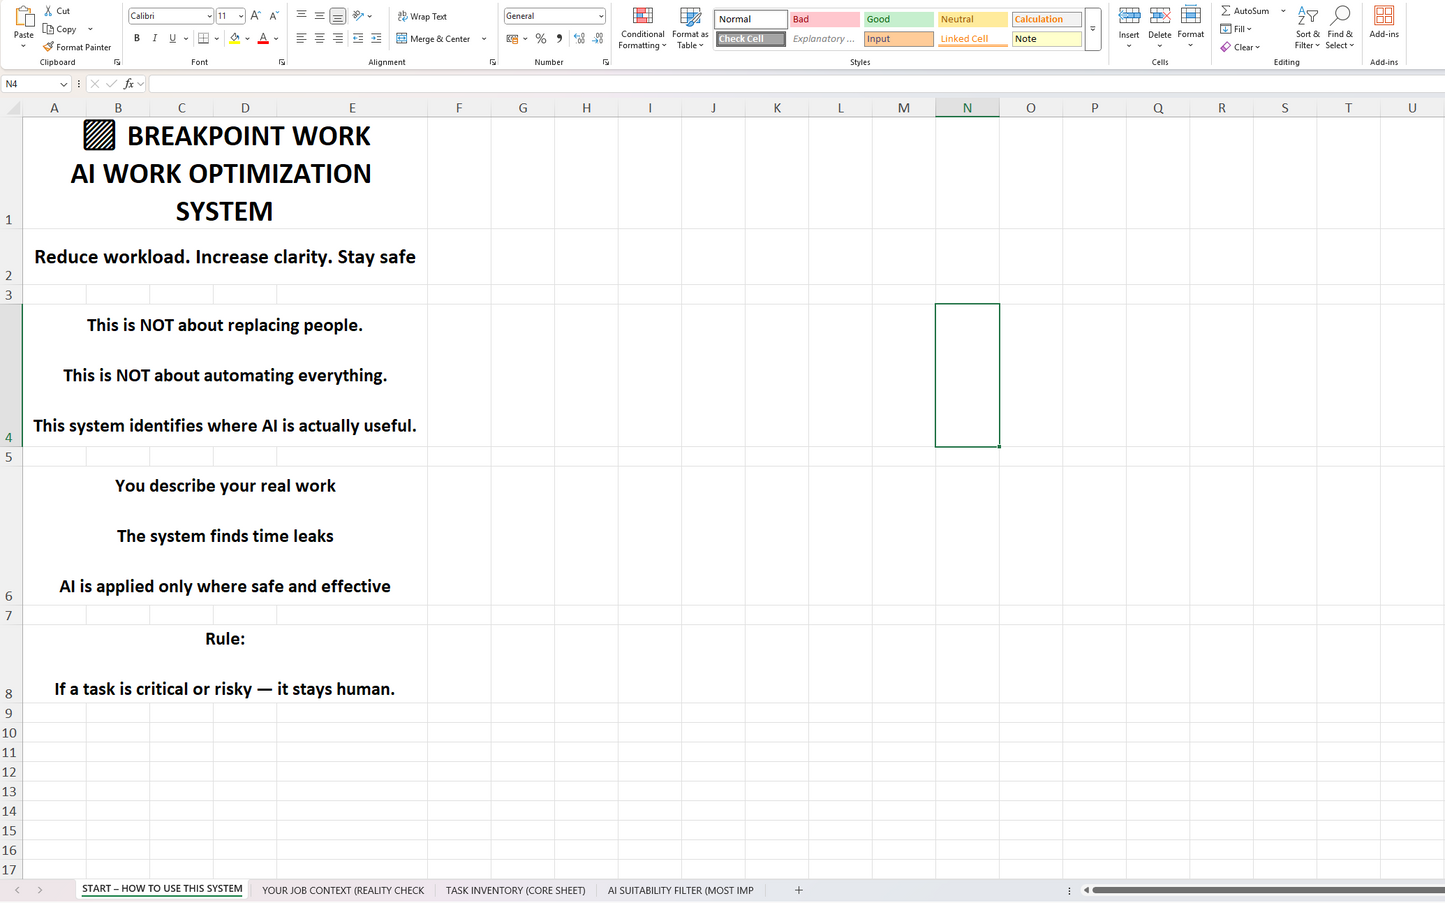This screenshot has width=1445, height=903.
Task: Toggle Wrap Text
Action: [423, 16]
